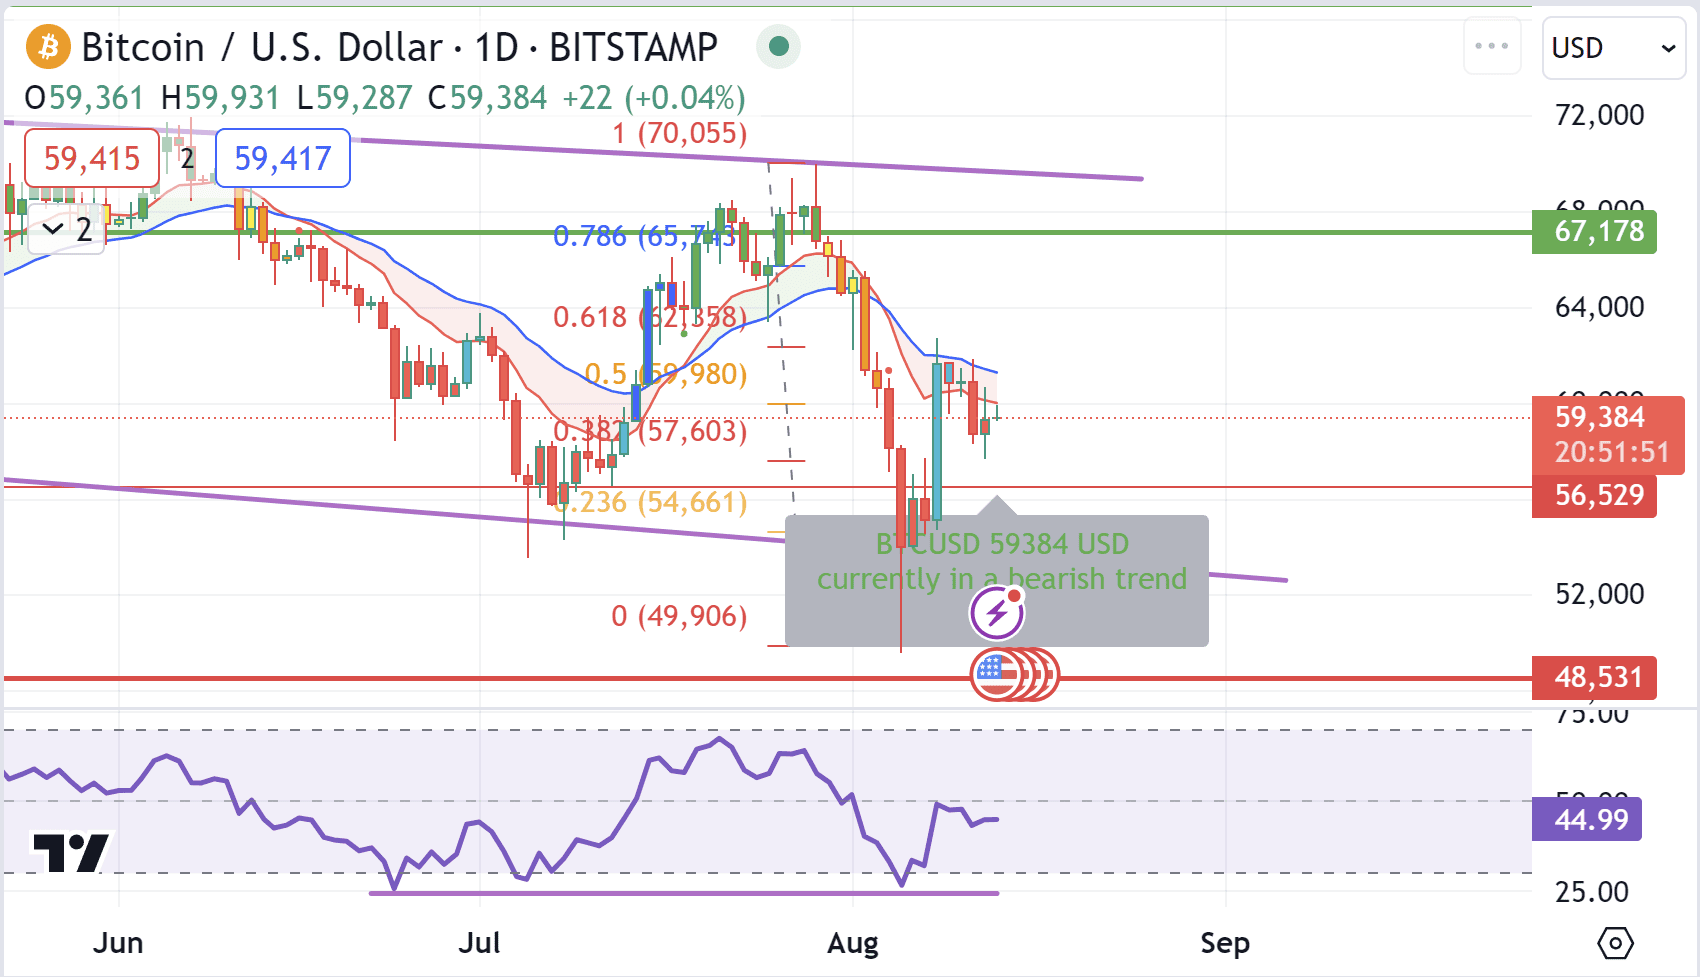1700x977 pixels.
Task: Click the blue 59,417 buy price button
Action: pos(283,158)
